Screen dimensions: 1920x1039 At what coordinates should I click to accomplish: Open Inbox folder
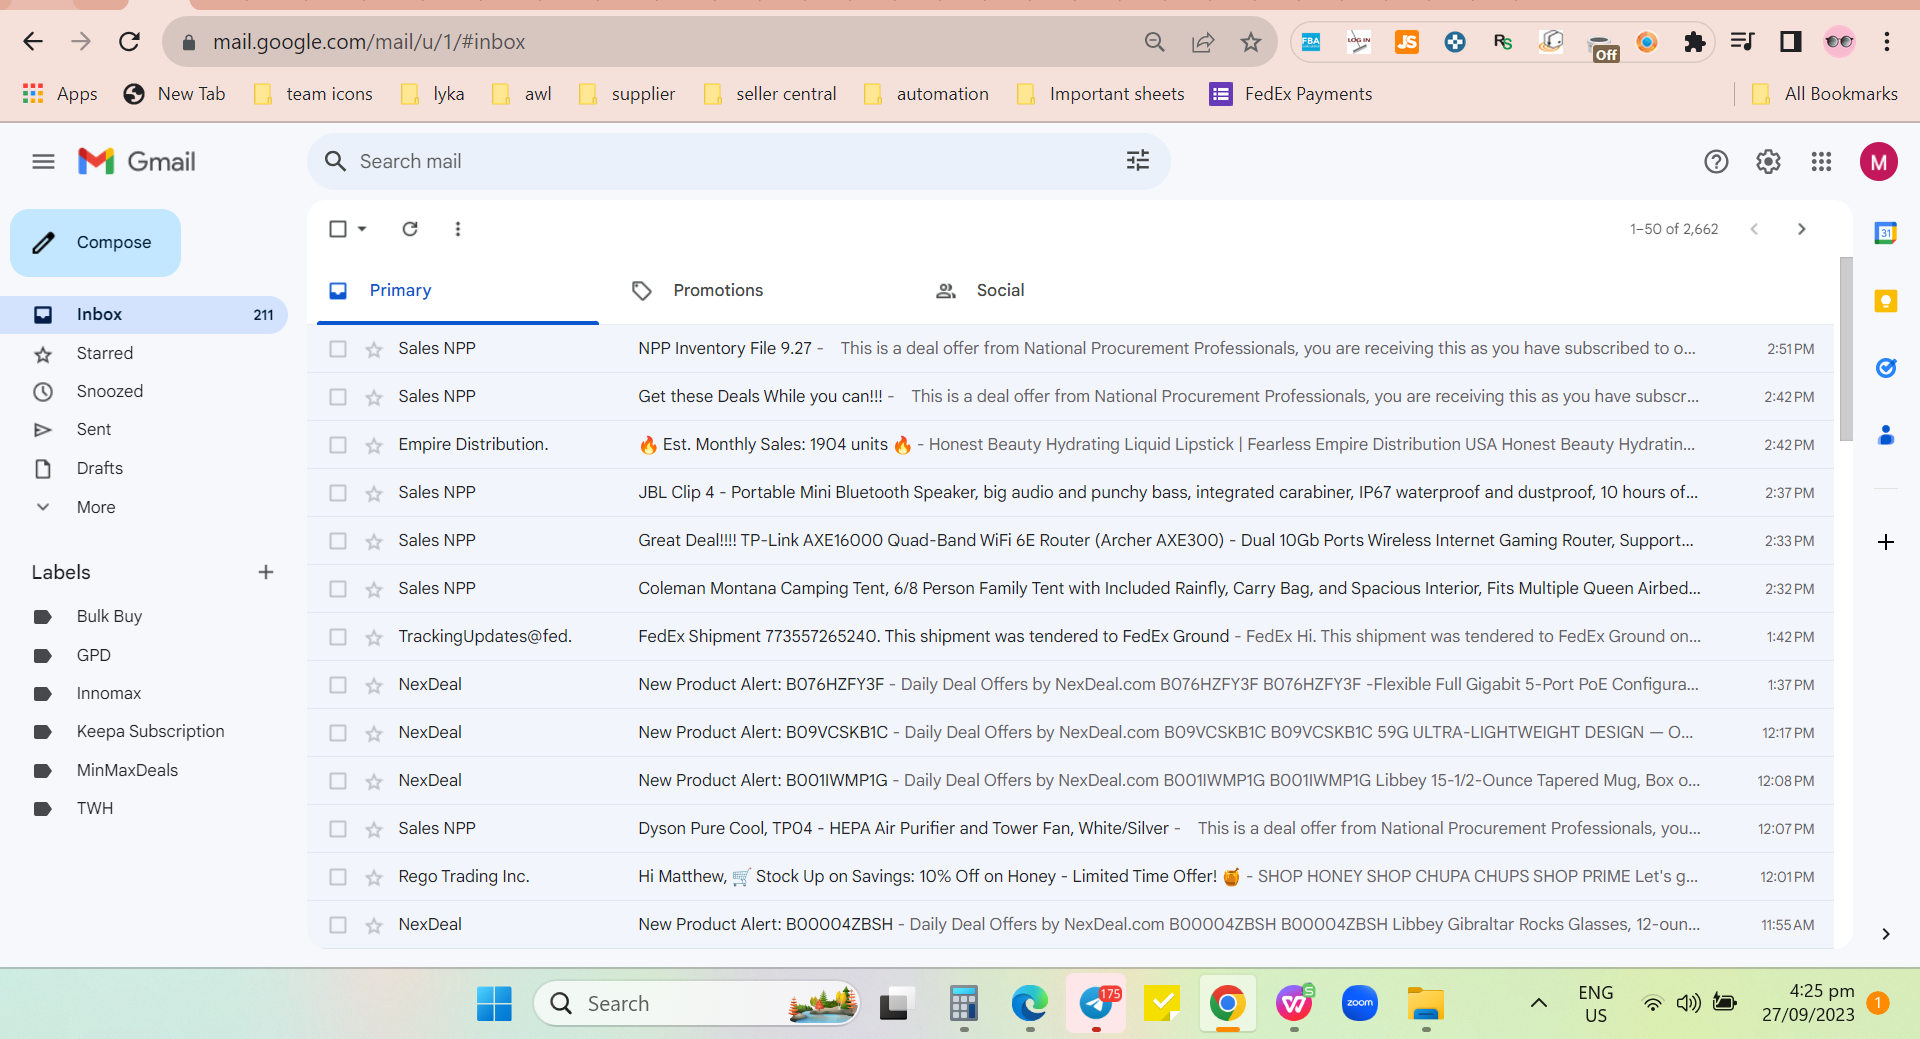(144, 314)
